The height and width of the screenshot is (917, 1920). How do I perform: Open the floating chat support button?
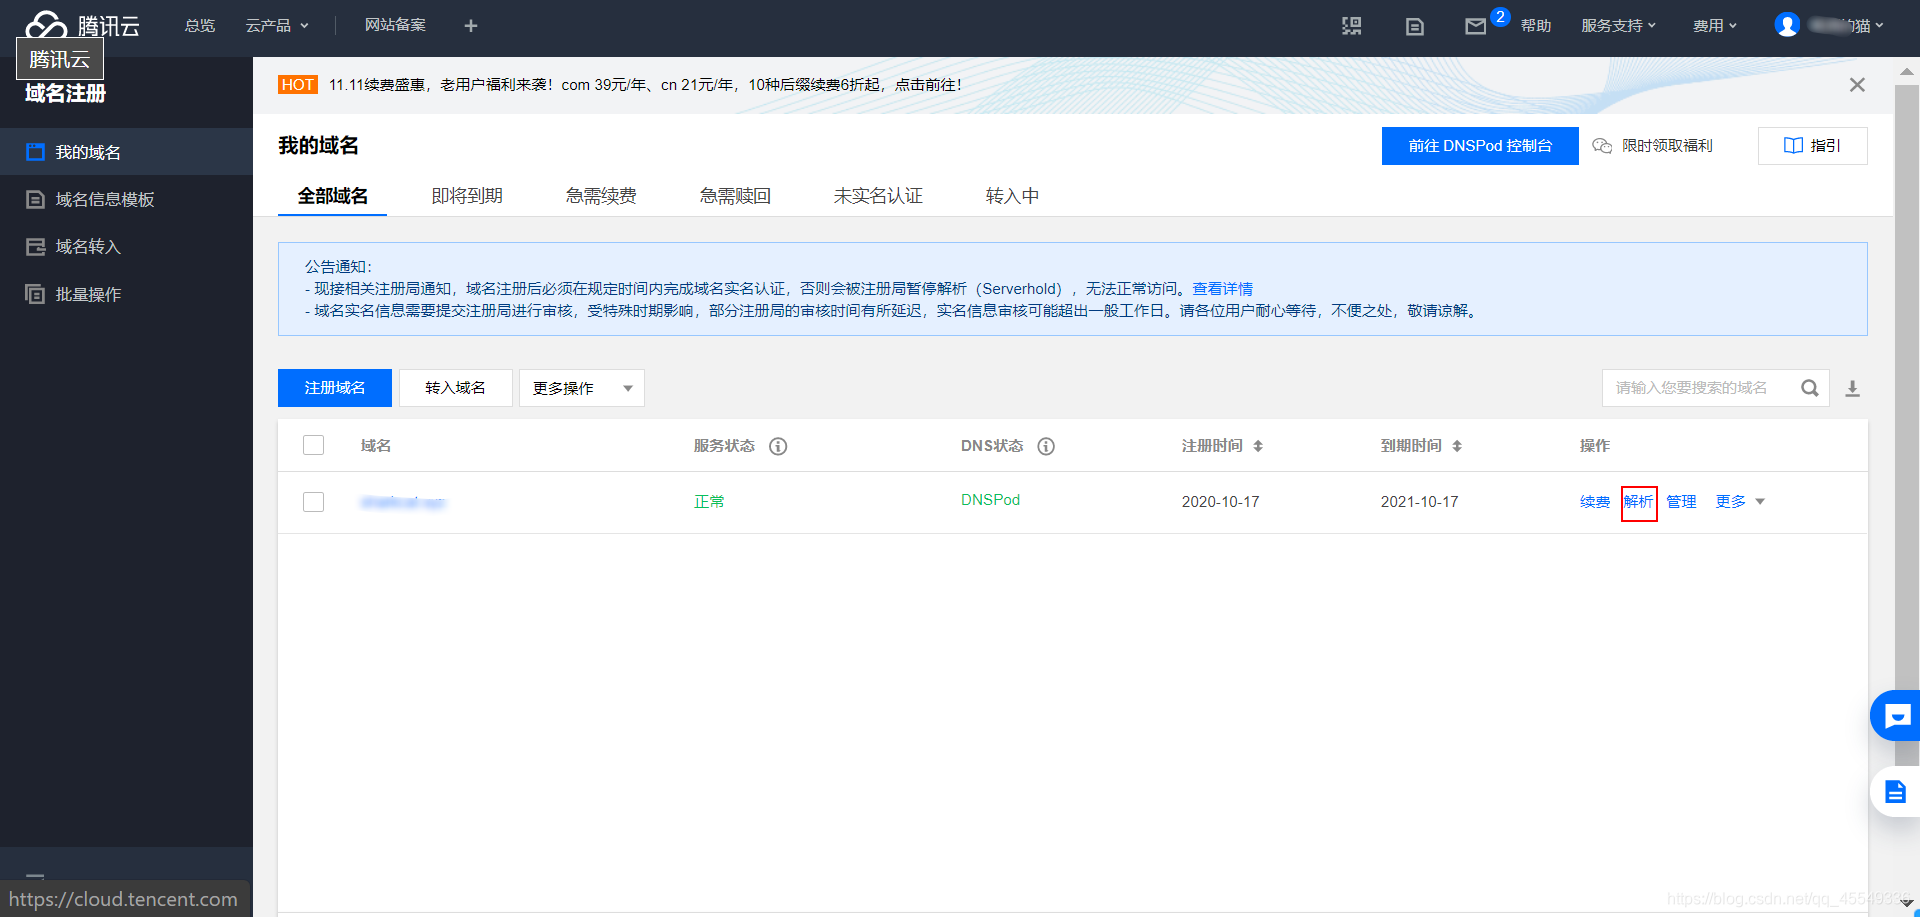click(x=1896, y=715)
